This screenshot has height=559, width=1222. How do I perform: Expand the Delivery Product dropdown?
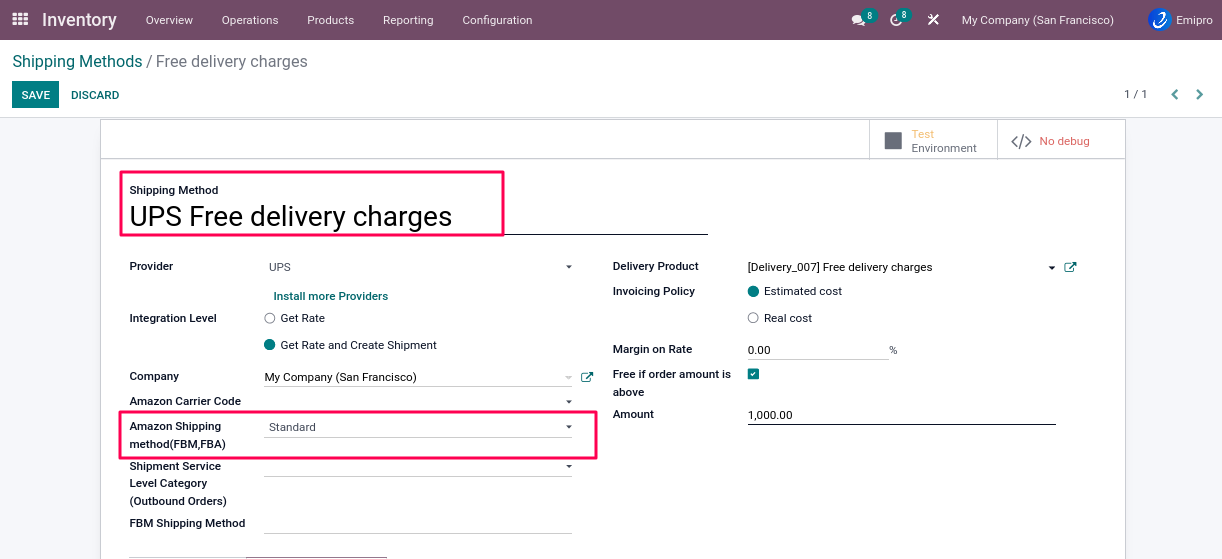[x=1051, y=268]
